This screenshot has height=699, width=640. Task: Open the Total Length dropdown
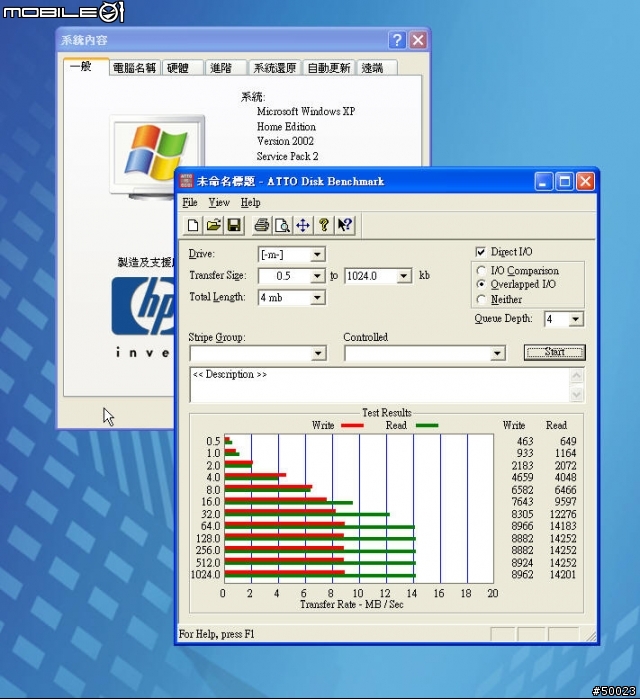317,297
